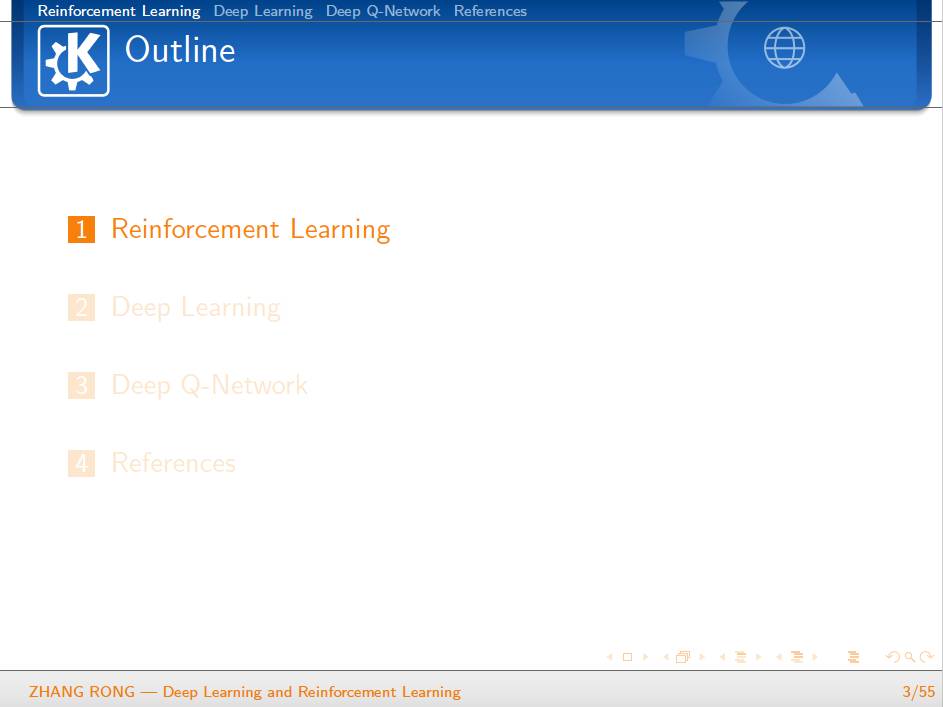
Task: Click the slide square navigation icon
Action: click(x=627, y=657)
